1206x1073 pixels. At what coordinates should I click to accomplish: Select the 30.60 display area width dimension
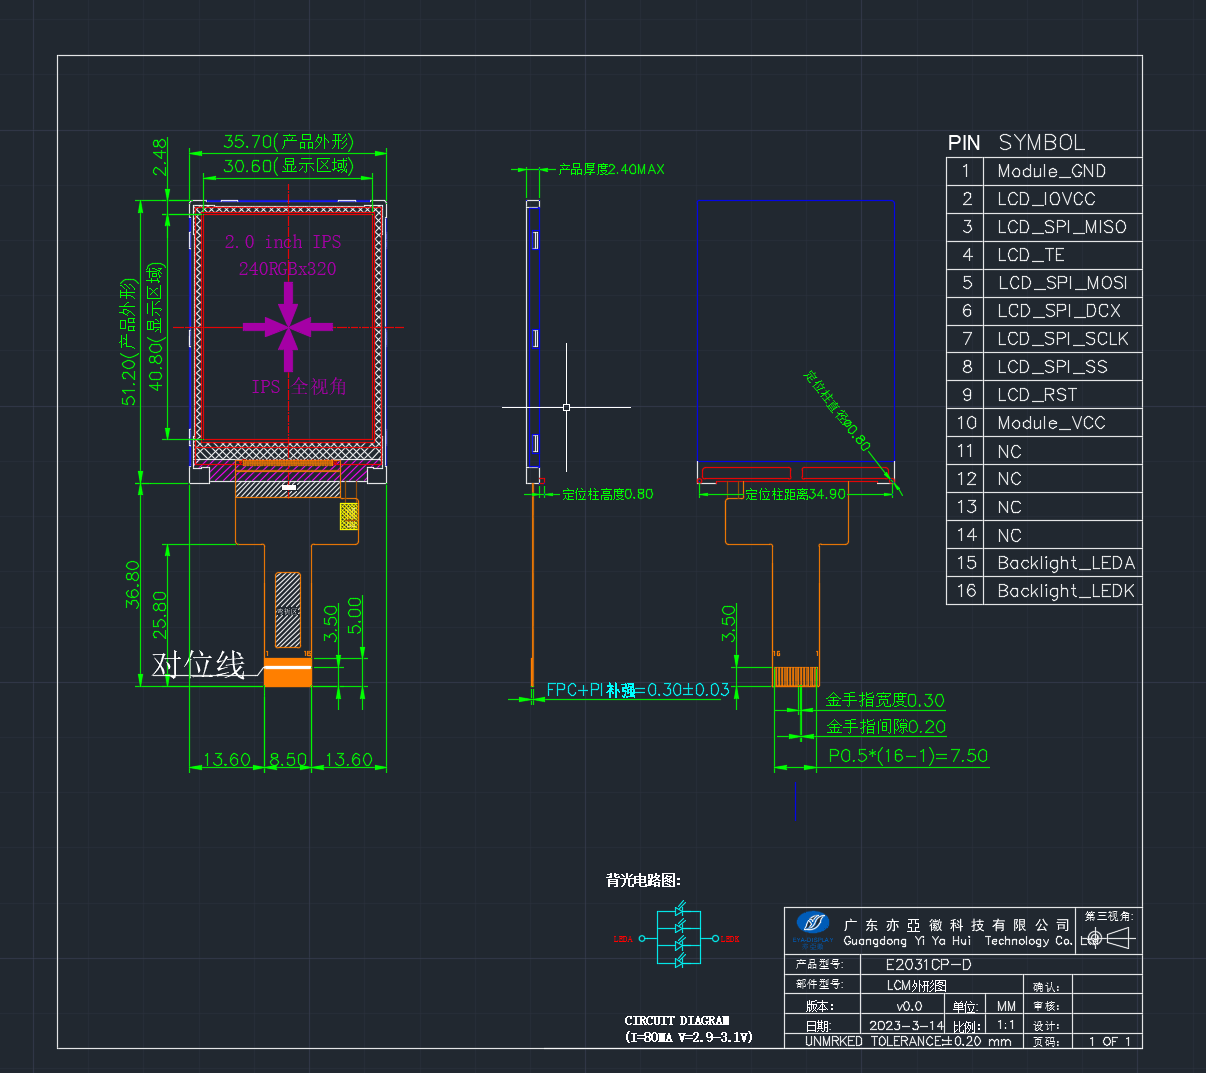pyautogui.click(x=288, y=166)
